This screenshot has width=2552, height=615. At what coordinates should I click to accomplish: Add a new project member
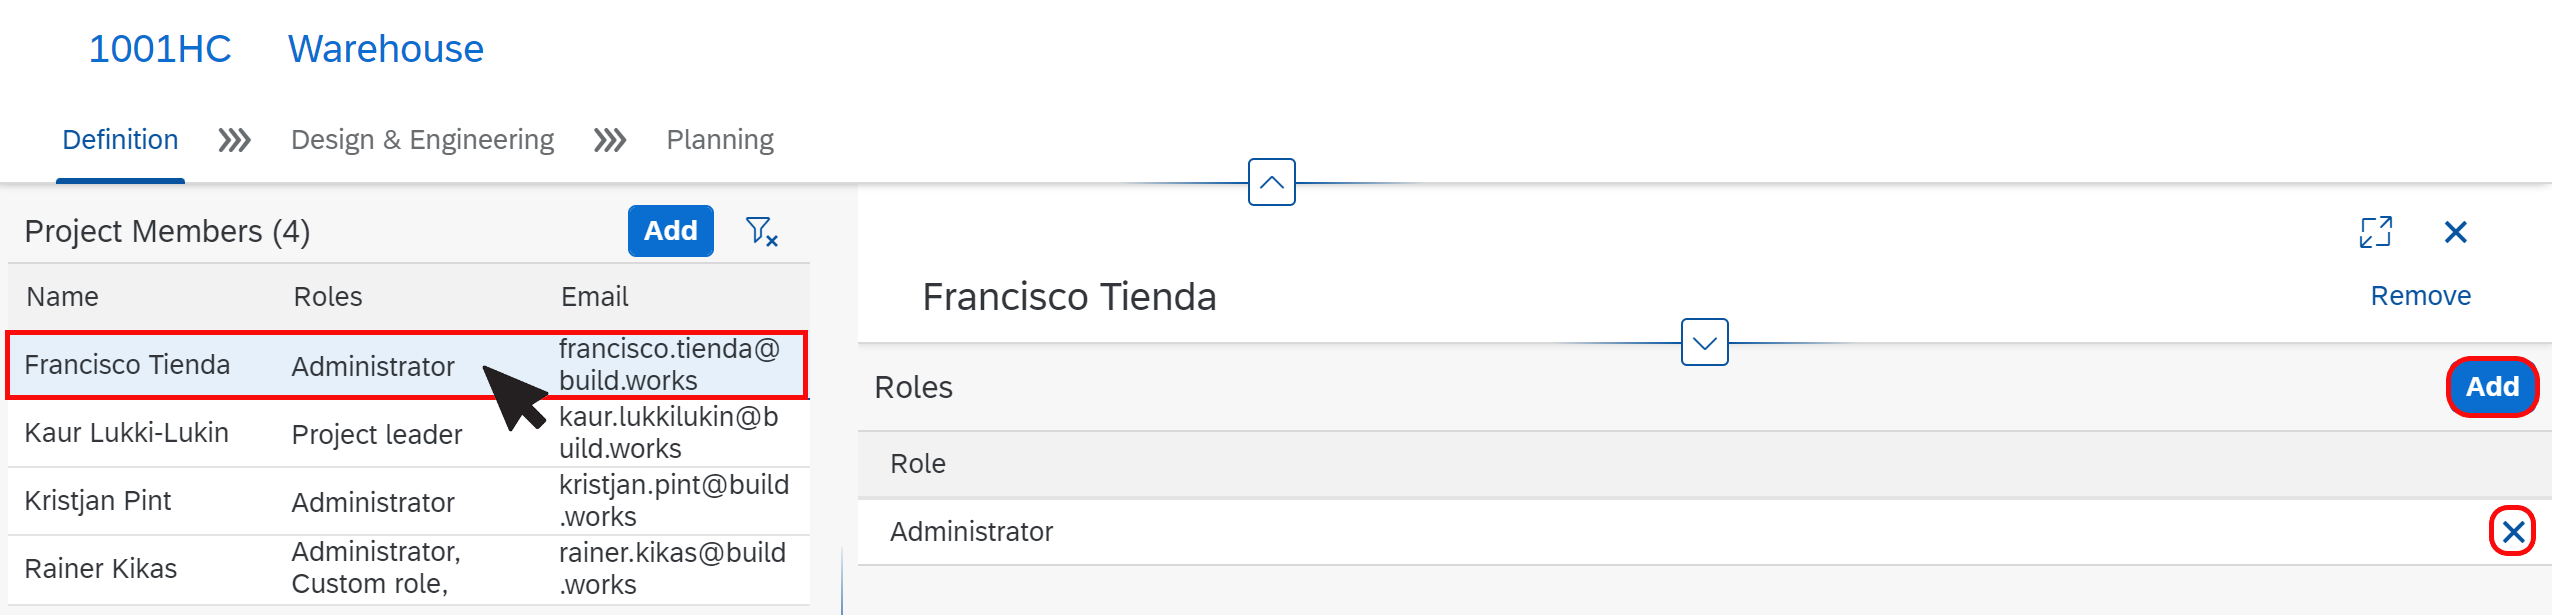671,231
